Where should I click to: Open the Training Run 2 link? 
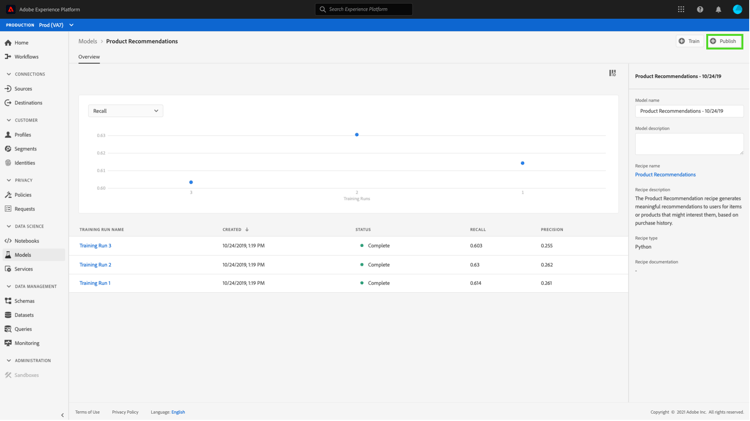click(95, 265)
